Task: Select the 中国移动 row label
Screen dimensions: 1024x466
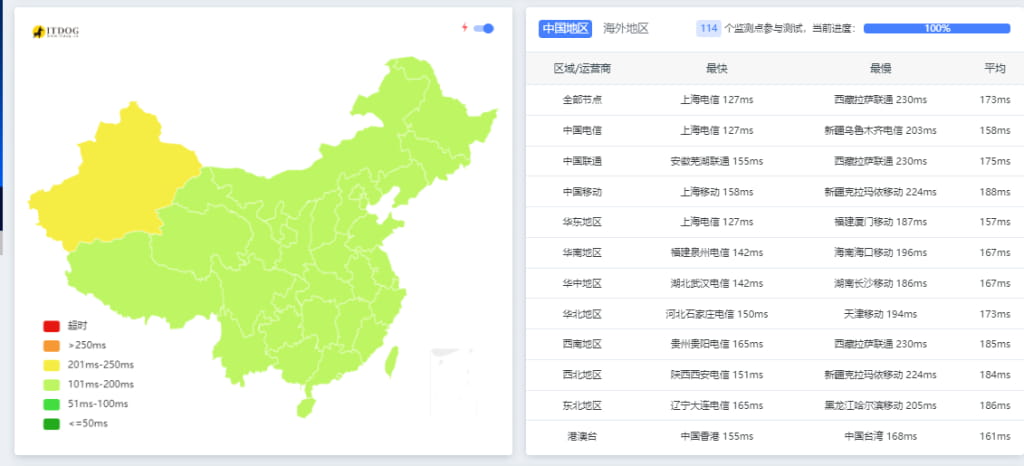Action: [x=583, y=192]
